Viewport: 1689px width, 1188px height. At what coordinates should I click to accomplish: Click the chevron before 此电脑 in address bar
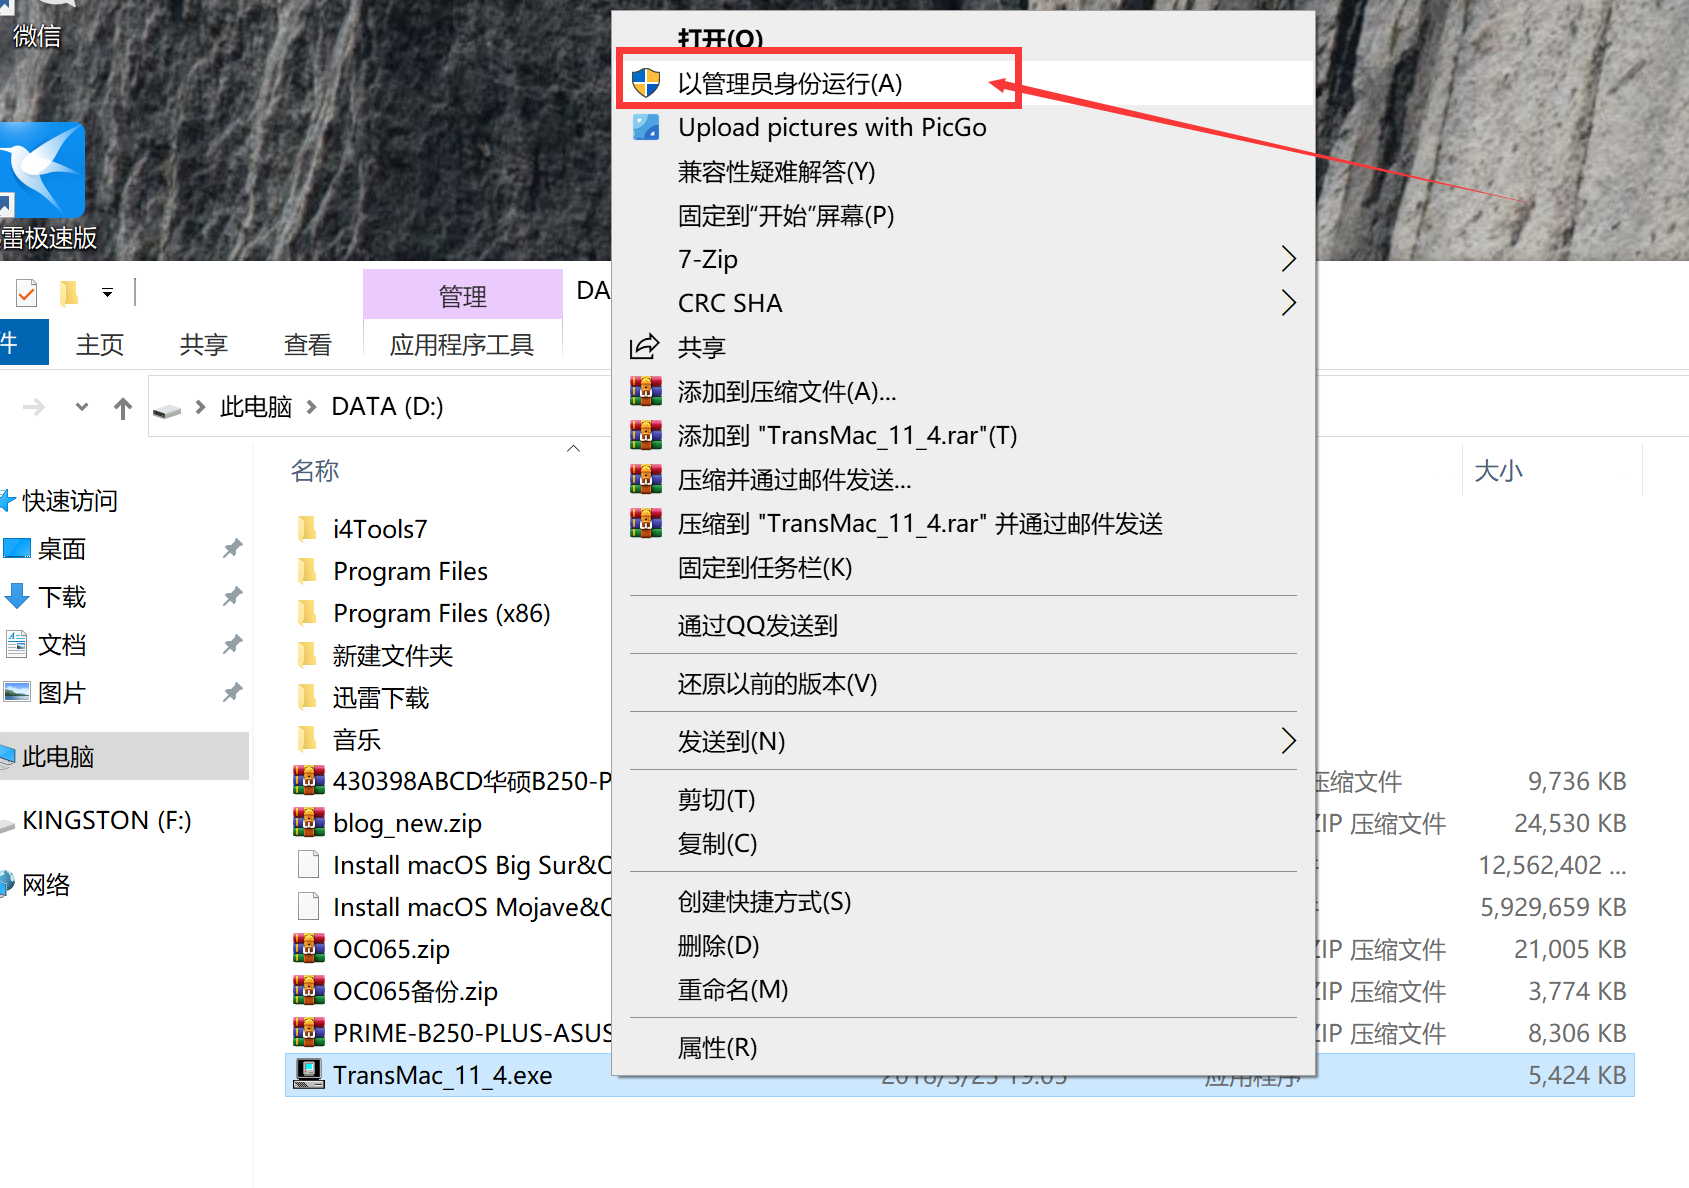200,407
